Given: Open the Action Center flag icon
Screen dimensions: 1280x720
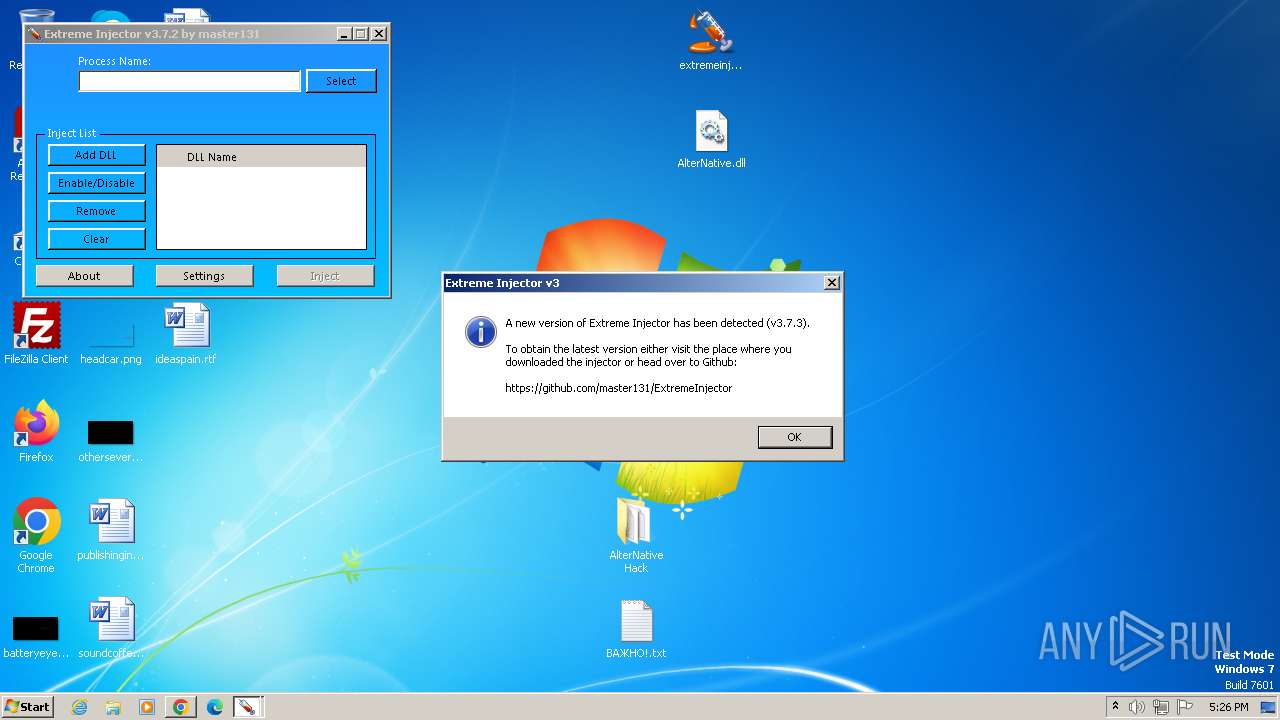Looking at the screenshot, I should coord(1185,707).
